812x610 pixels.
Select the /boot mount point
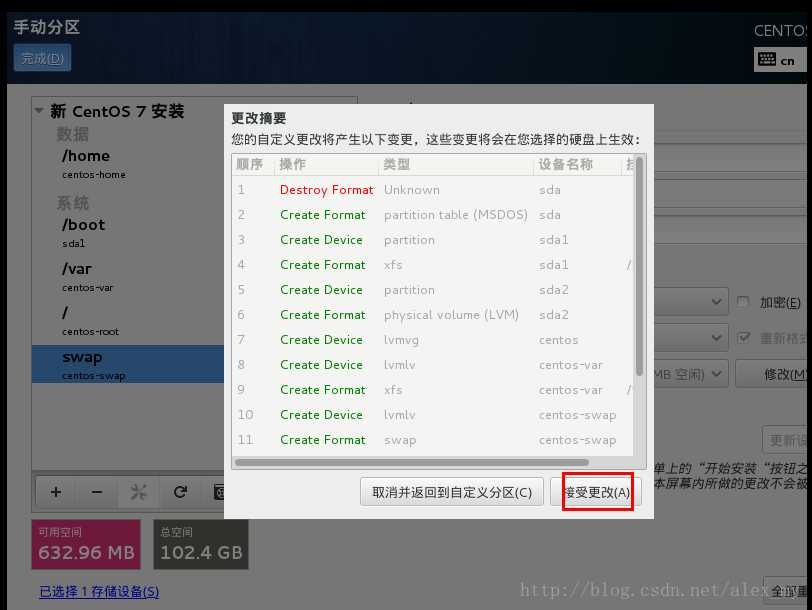tap(128, 232)
